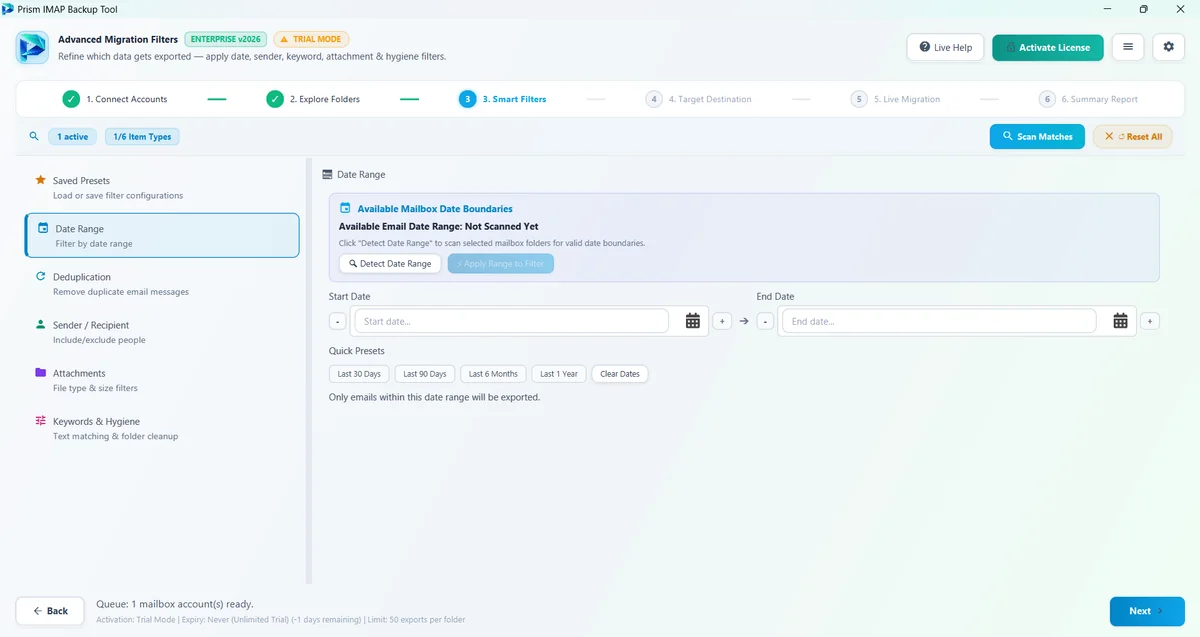Click completed checkmark for Explore Folders
The width and height of the screenshot is (1200, 637).
point(275,99)
